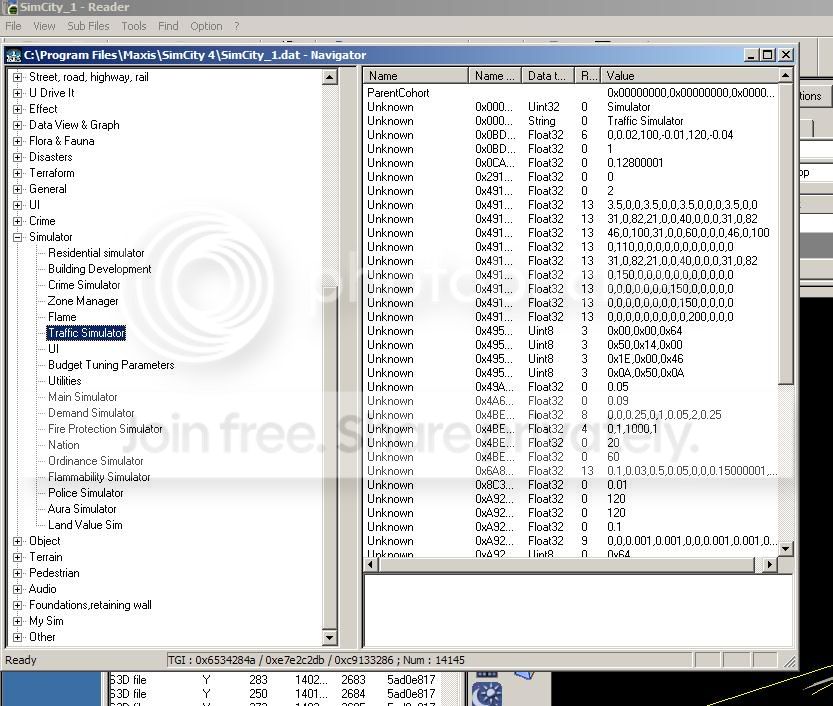Expand the Terraform node
The width and height of the screenshot is (833, 706).
click(x=18, y=173)
